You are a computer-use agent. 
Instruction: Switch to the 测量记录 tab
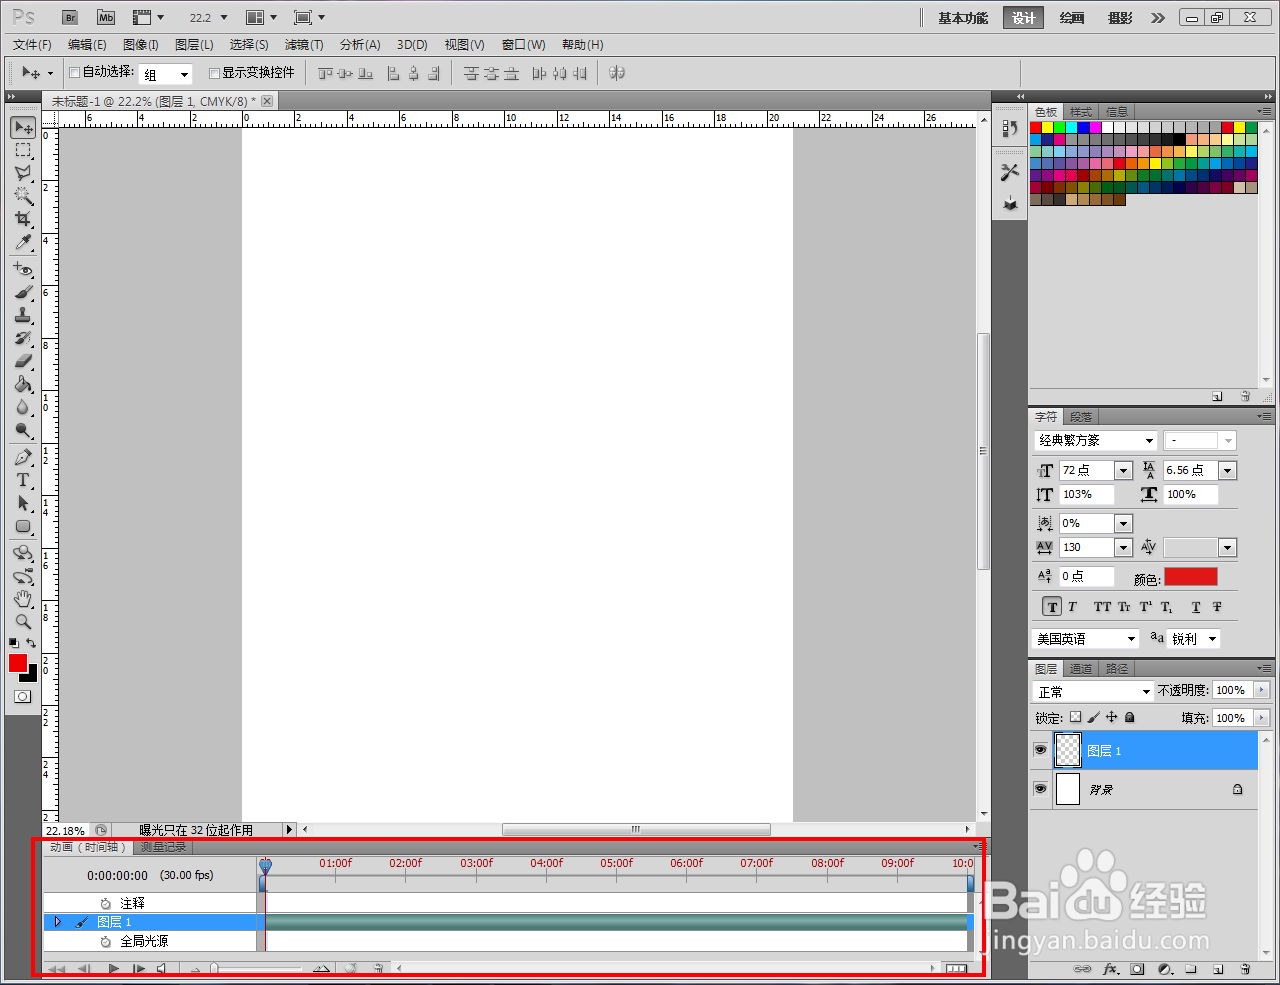pos(163,847)
